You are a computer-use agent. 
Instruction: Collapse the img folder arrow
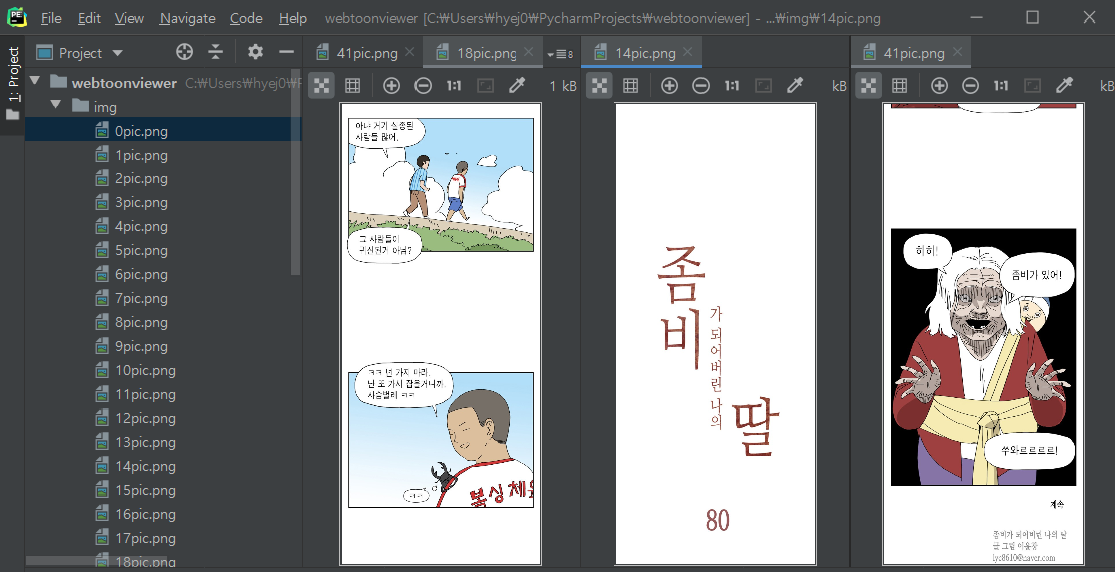56,105
